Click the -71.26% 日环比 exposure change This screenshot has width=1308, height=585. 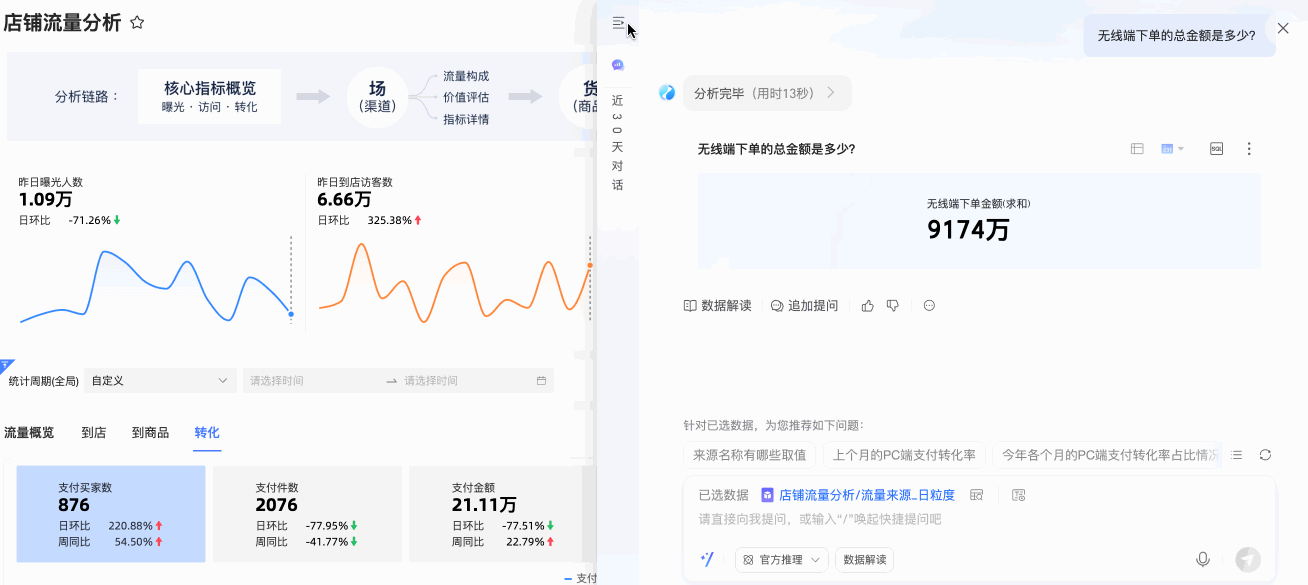tap(94, 220)
